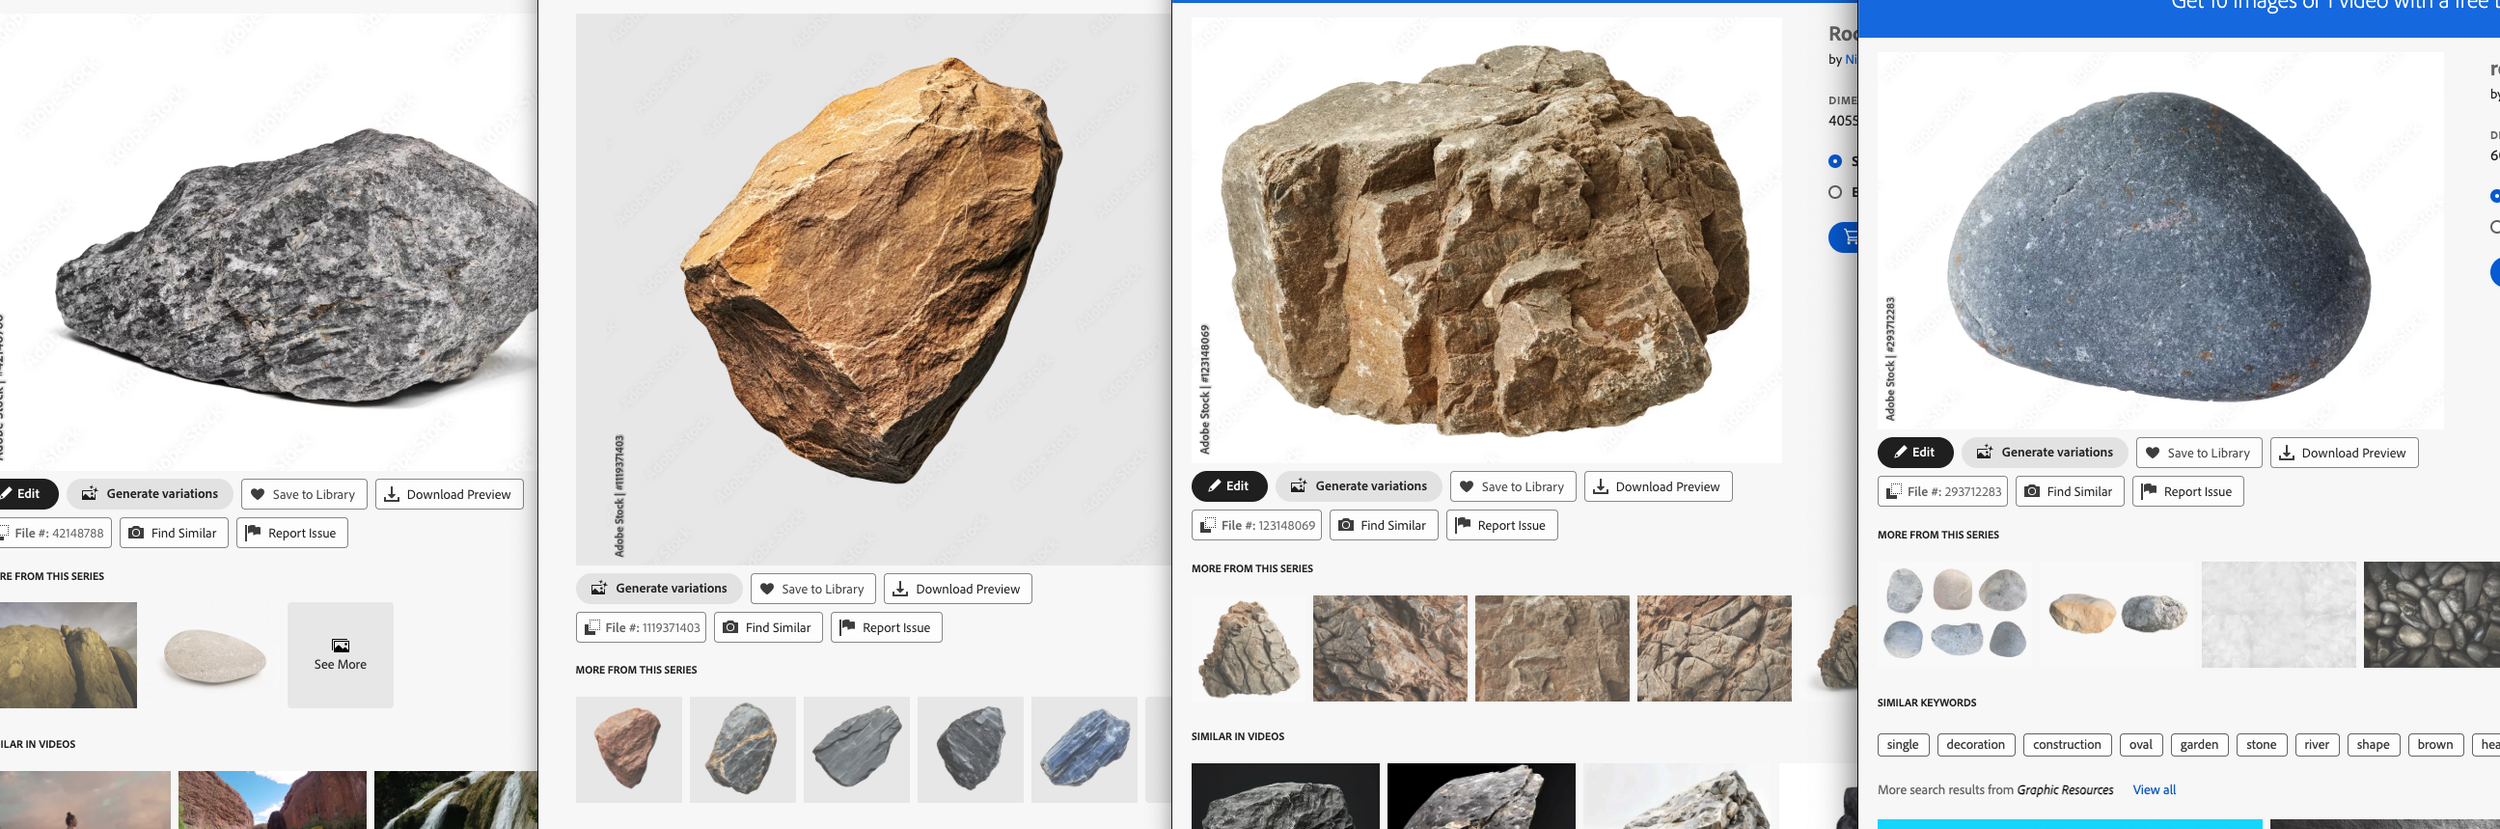Viewport: 2500px width, 829px height.
Task: Generate variations of the blue pebble image
Action: point(2045,452)
